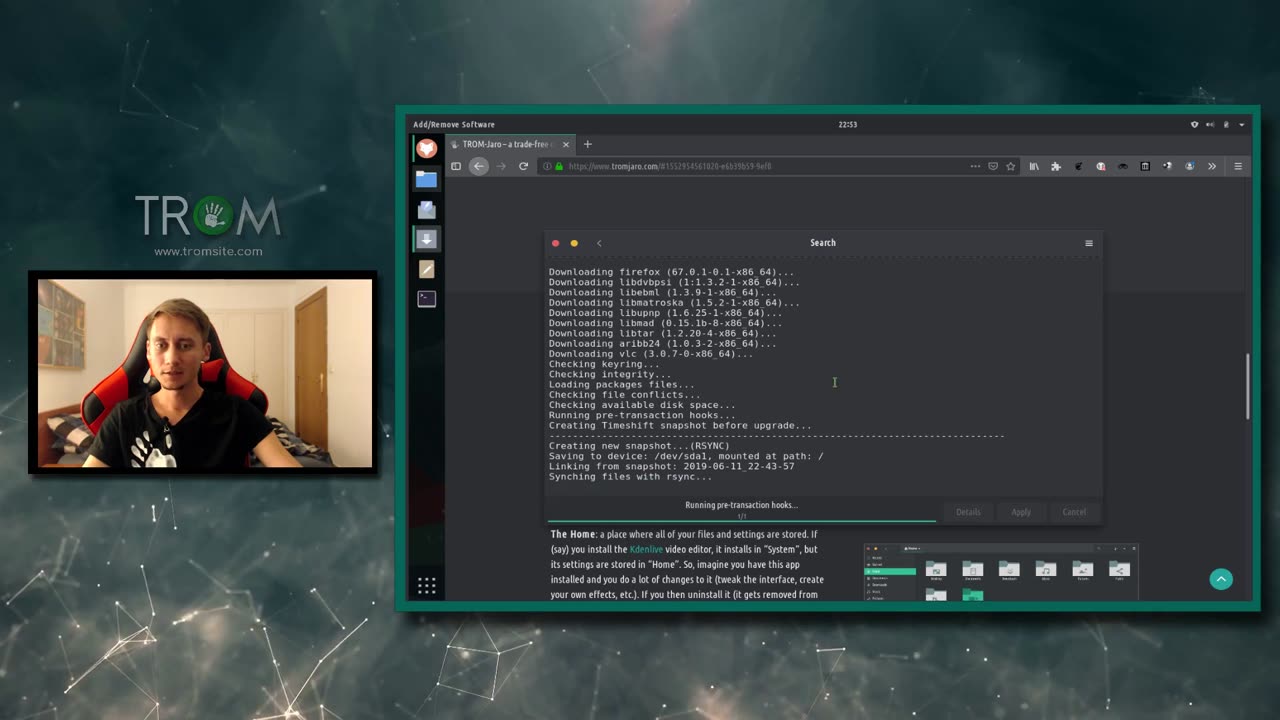1280x720 pixels.
Task: Click "Checking available disk space..." line
Action: pyautogui.click(x=641, y=405)
